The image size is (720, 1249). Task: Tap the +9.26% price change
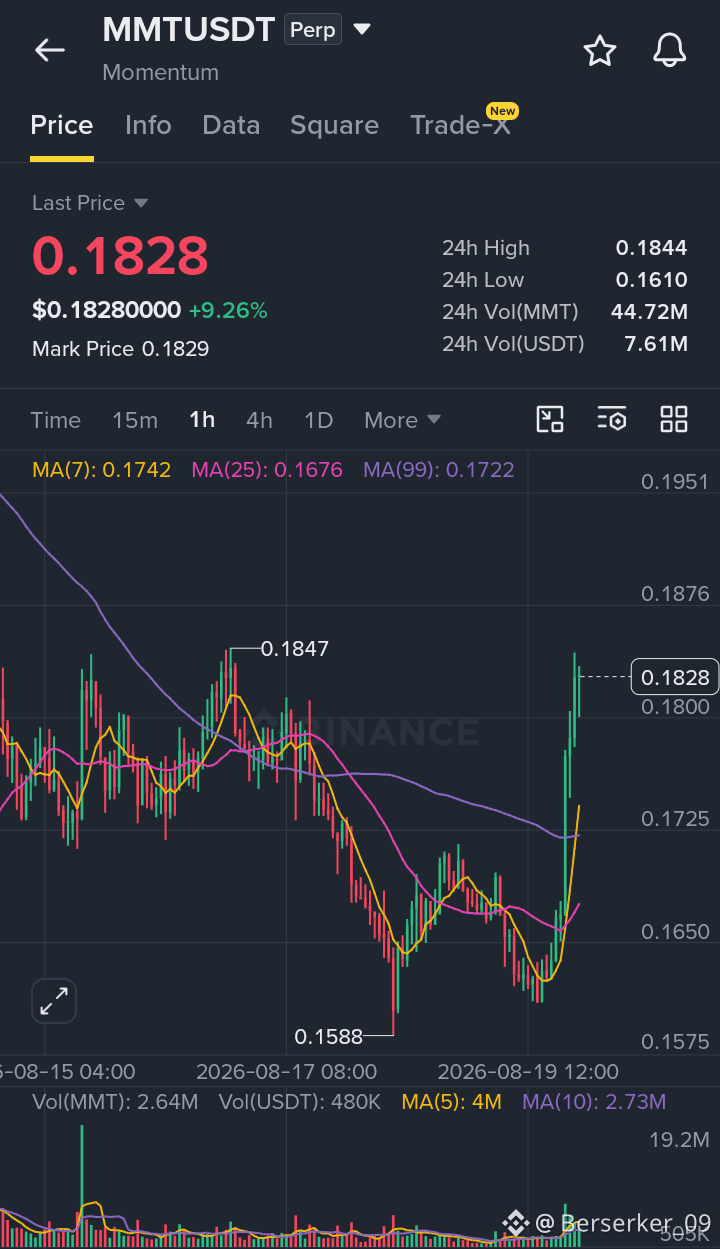(228, 311)
